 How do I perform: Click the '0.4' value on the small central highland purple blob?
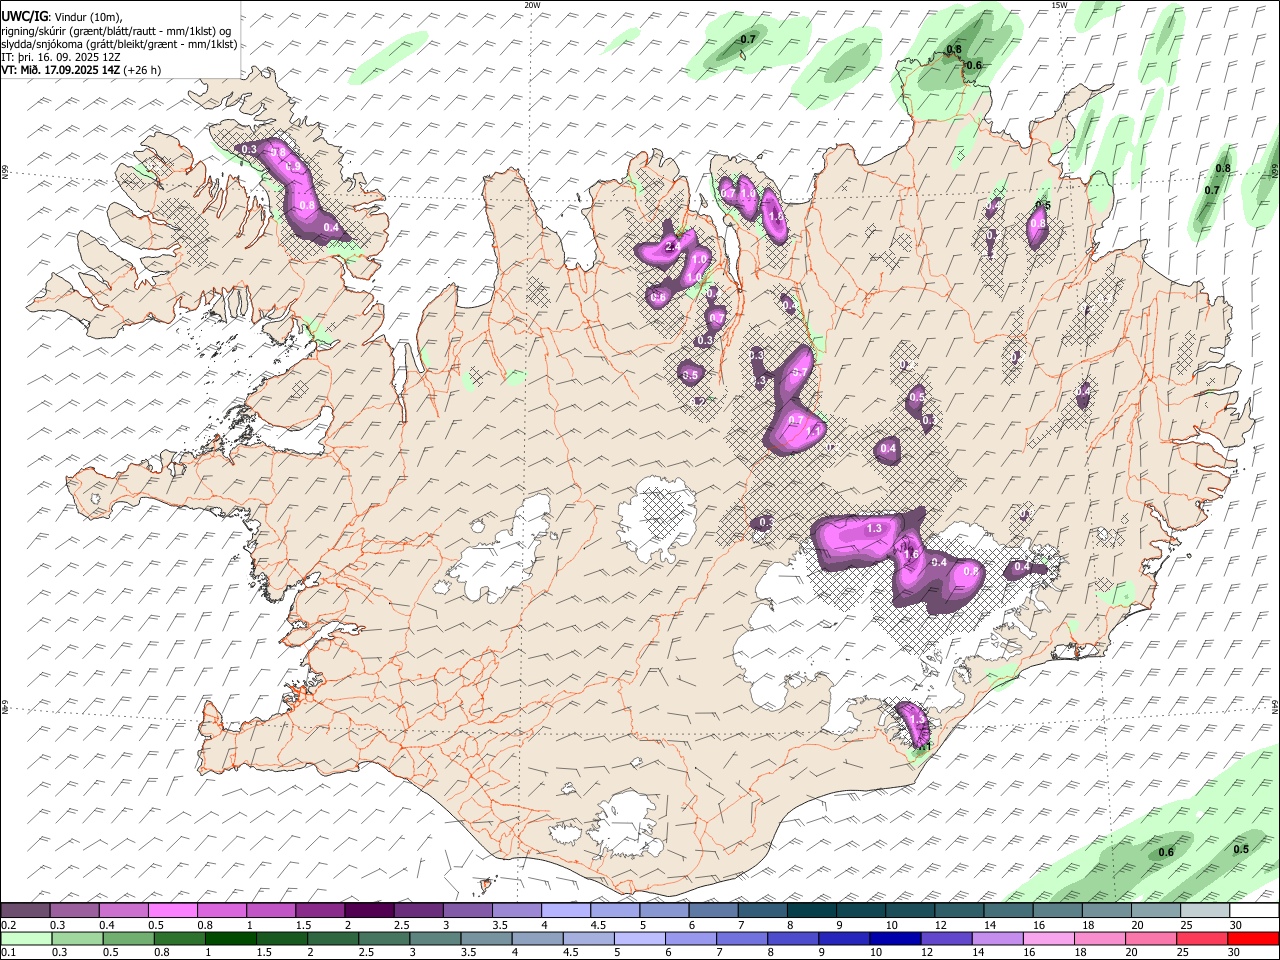pyautogui.click(x=888, y=448)
